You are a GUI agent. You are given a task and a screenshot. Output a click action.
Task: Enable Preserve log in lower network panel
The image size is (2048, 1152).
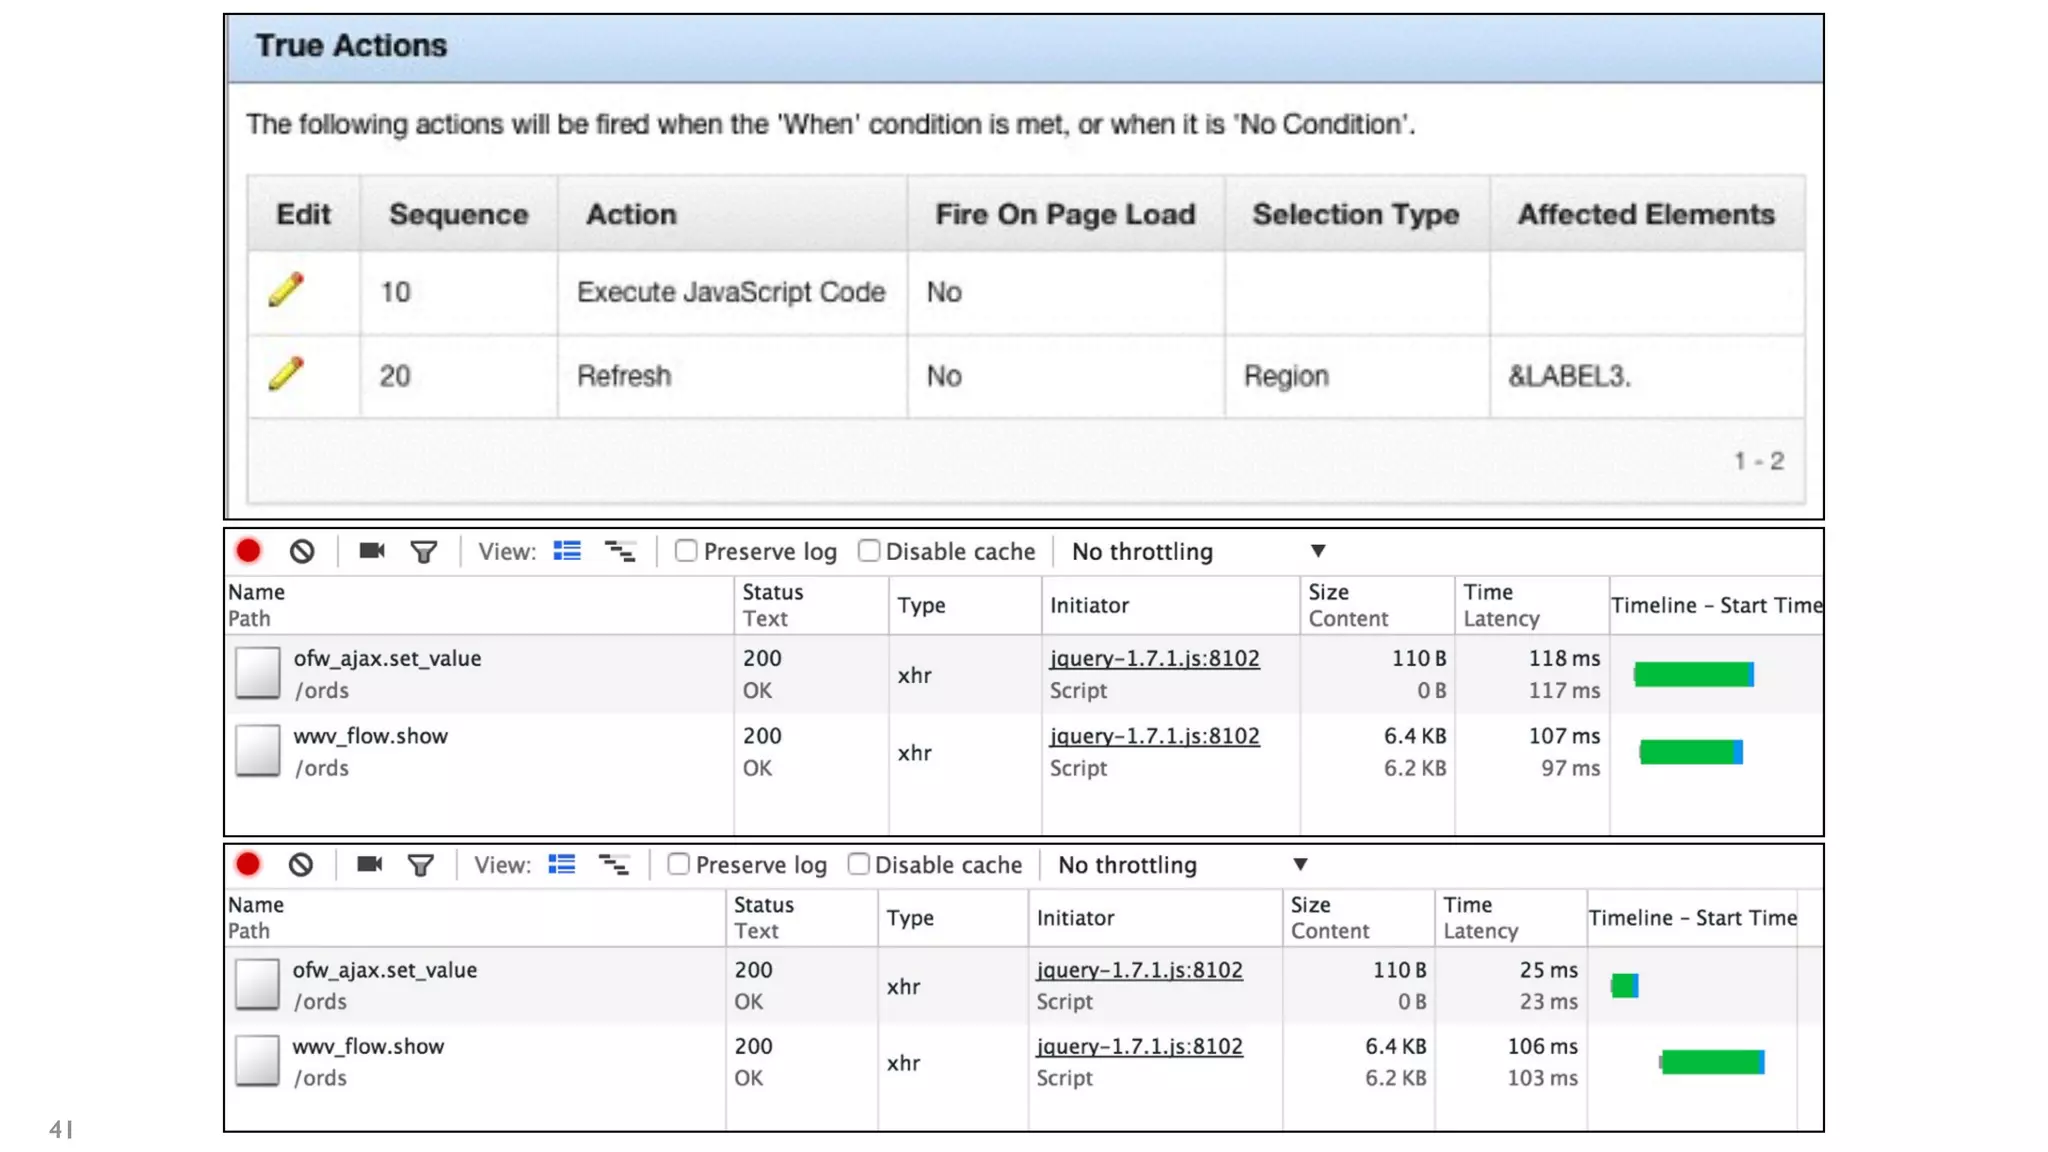(679, 865)
